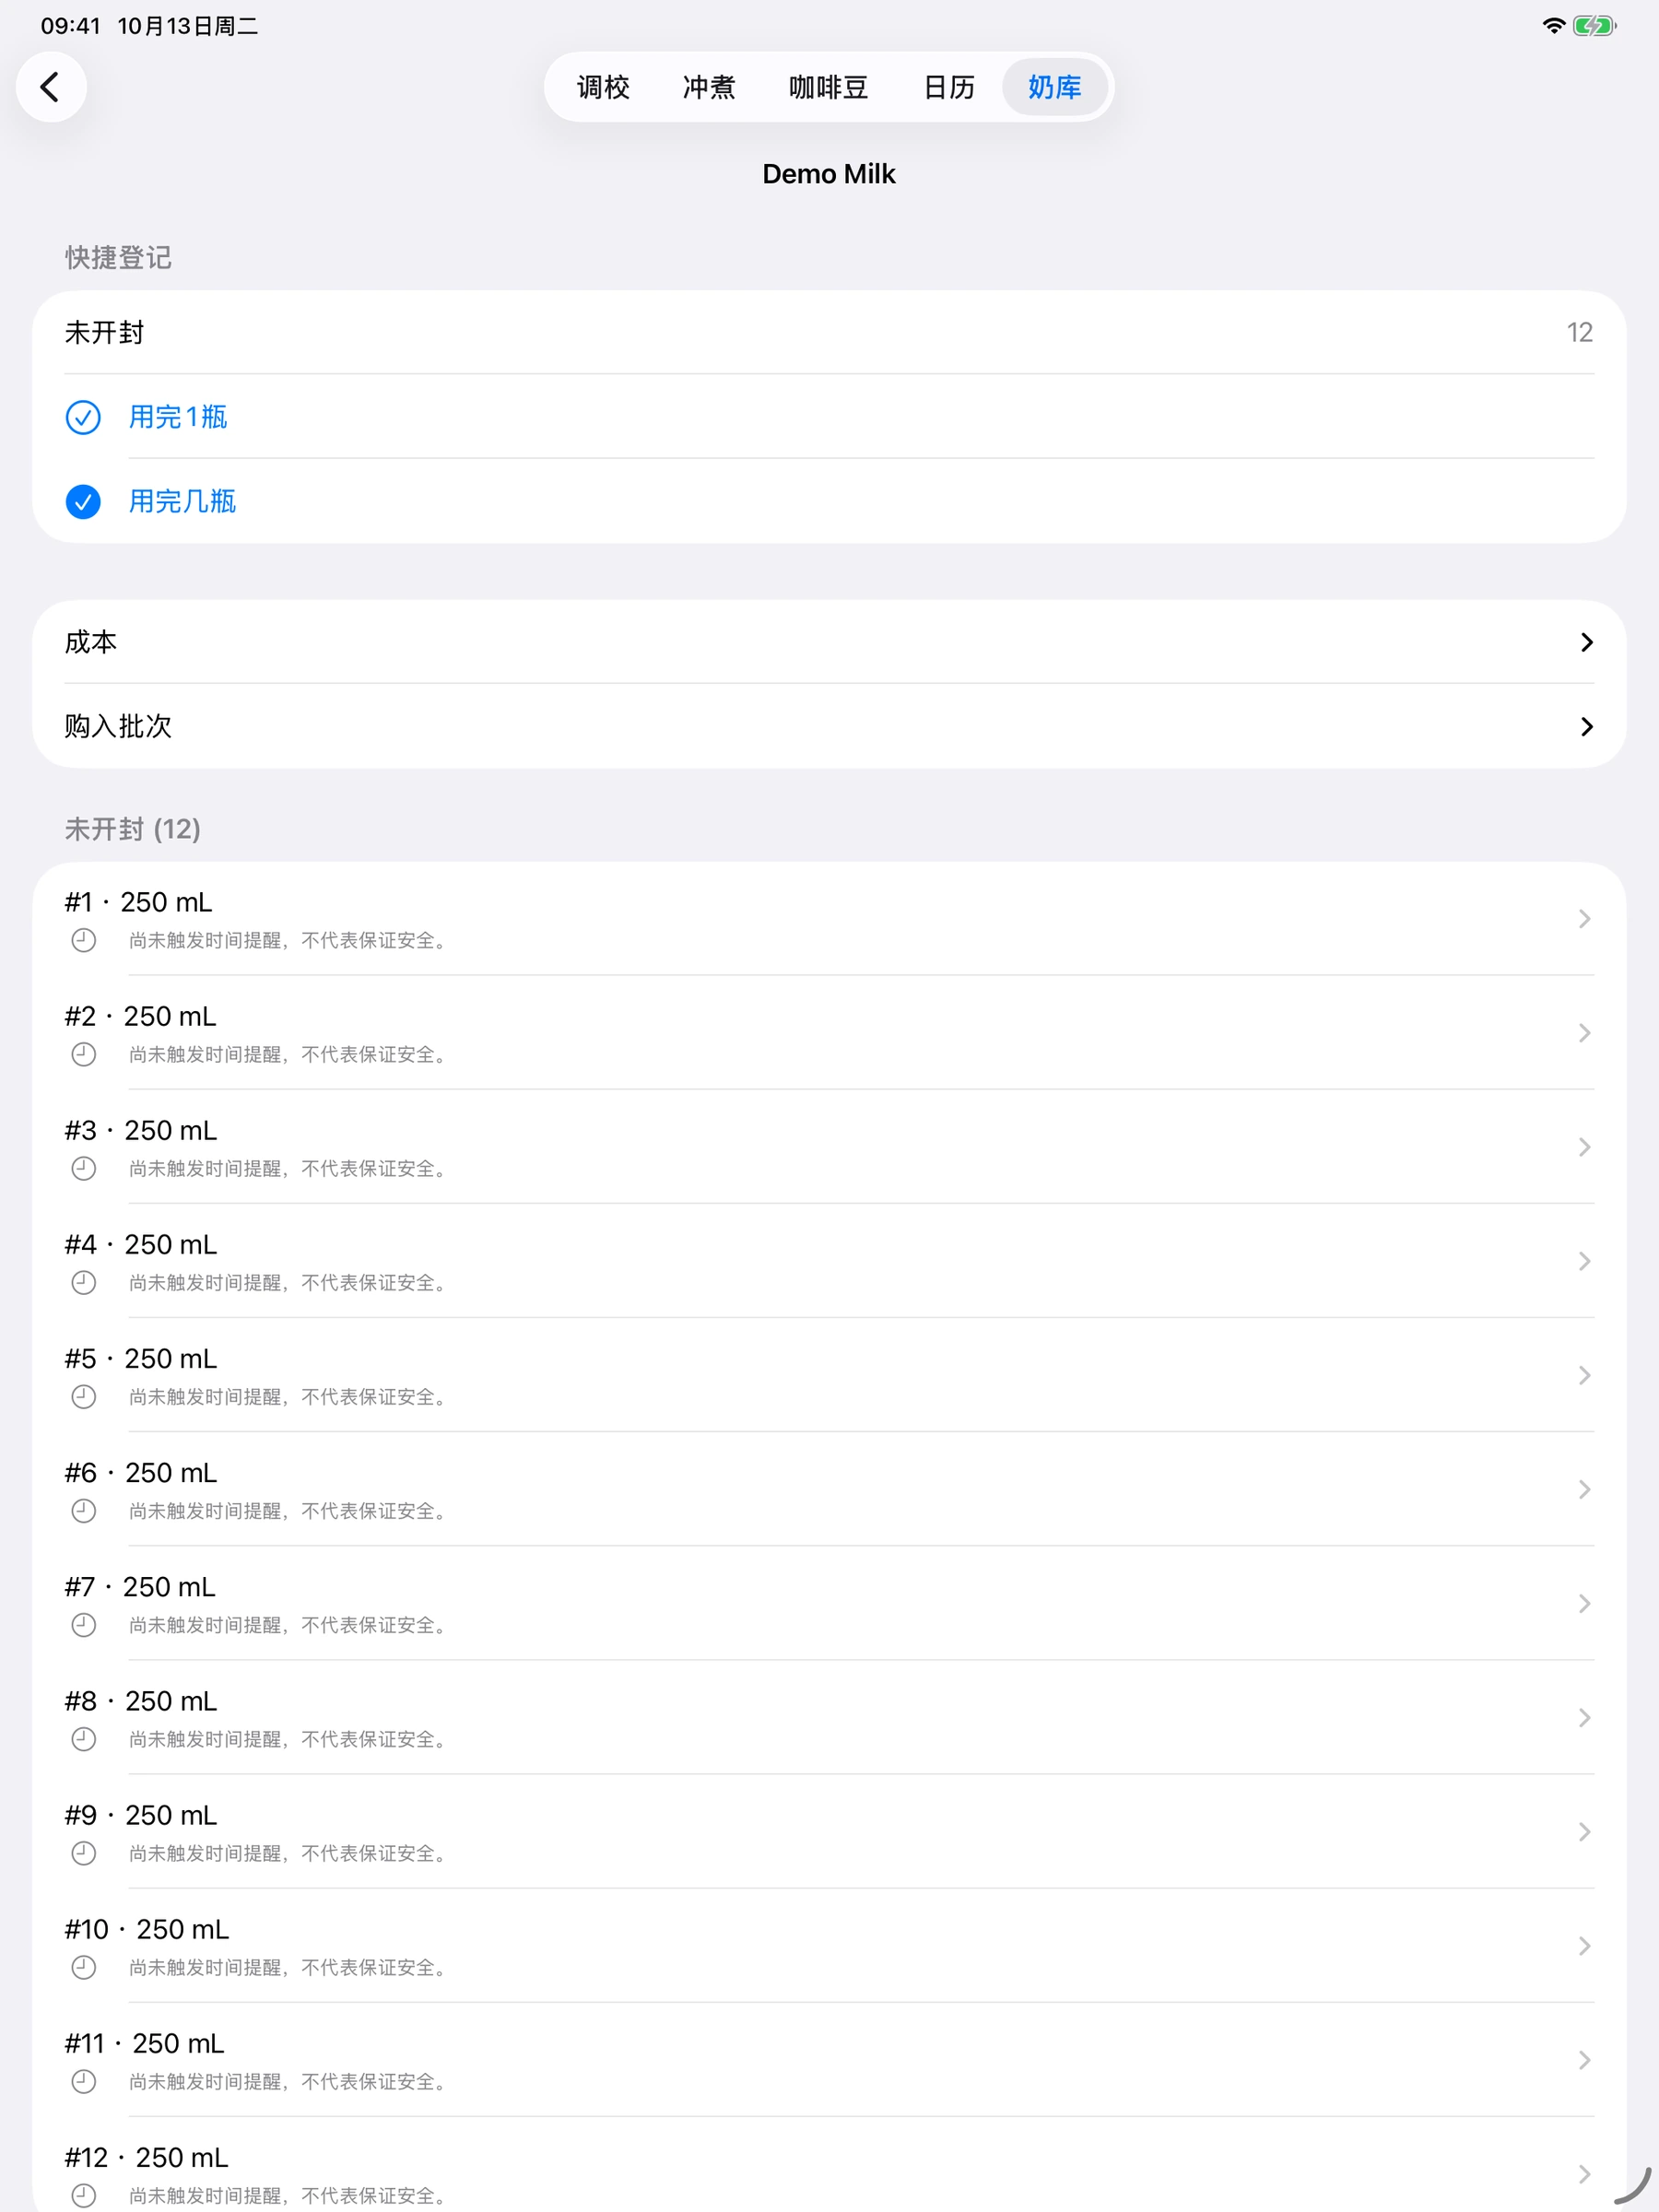Expand the 成本 row chevron

[1586, 642]
